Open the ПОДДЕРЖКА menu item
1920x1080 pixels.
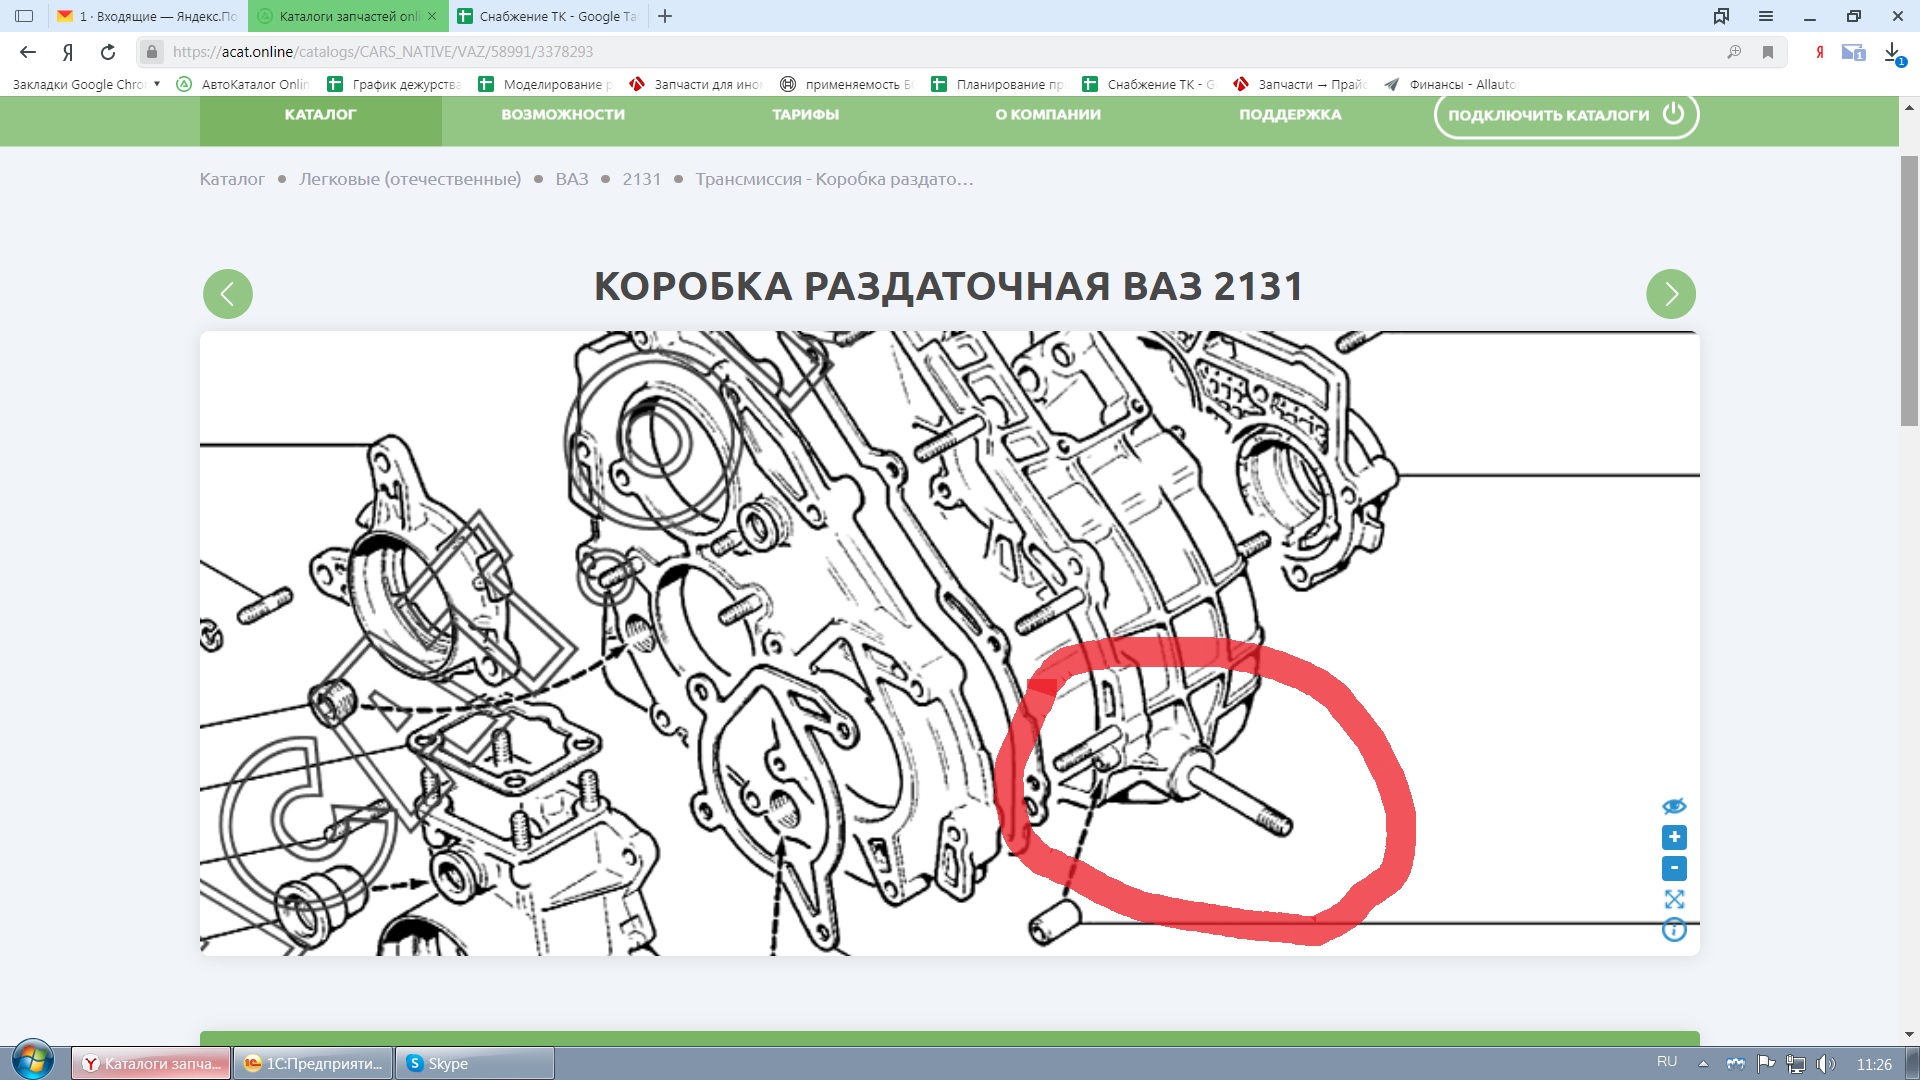tap(1290, 115)
